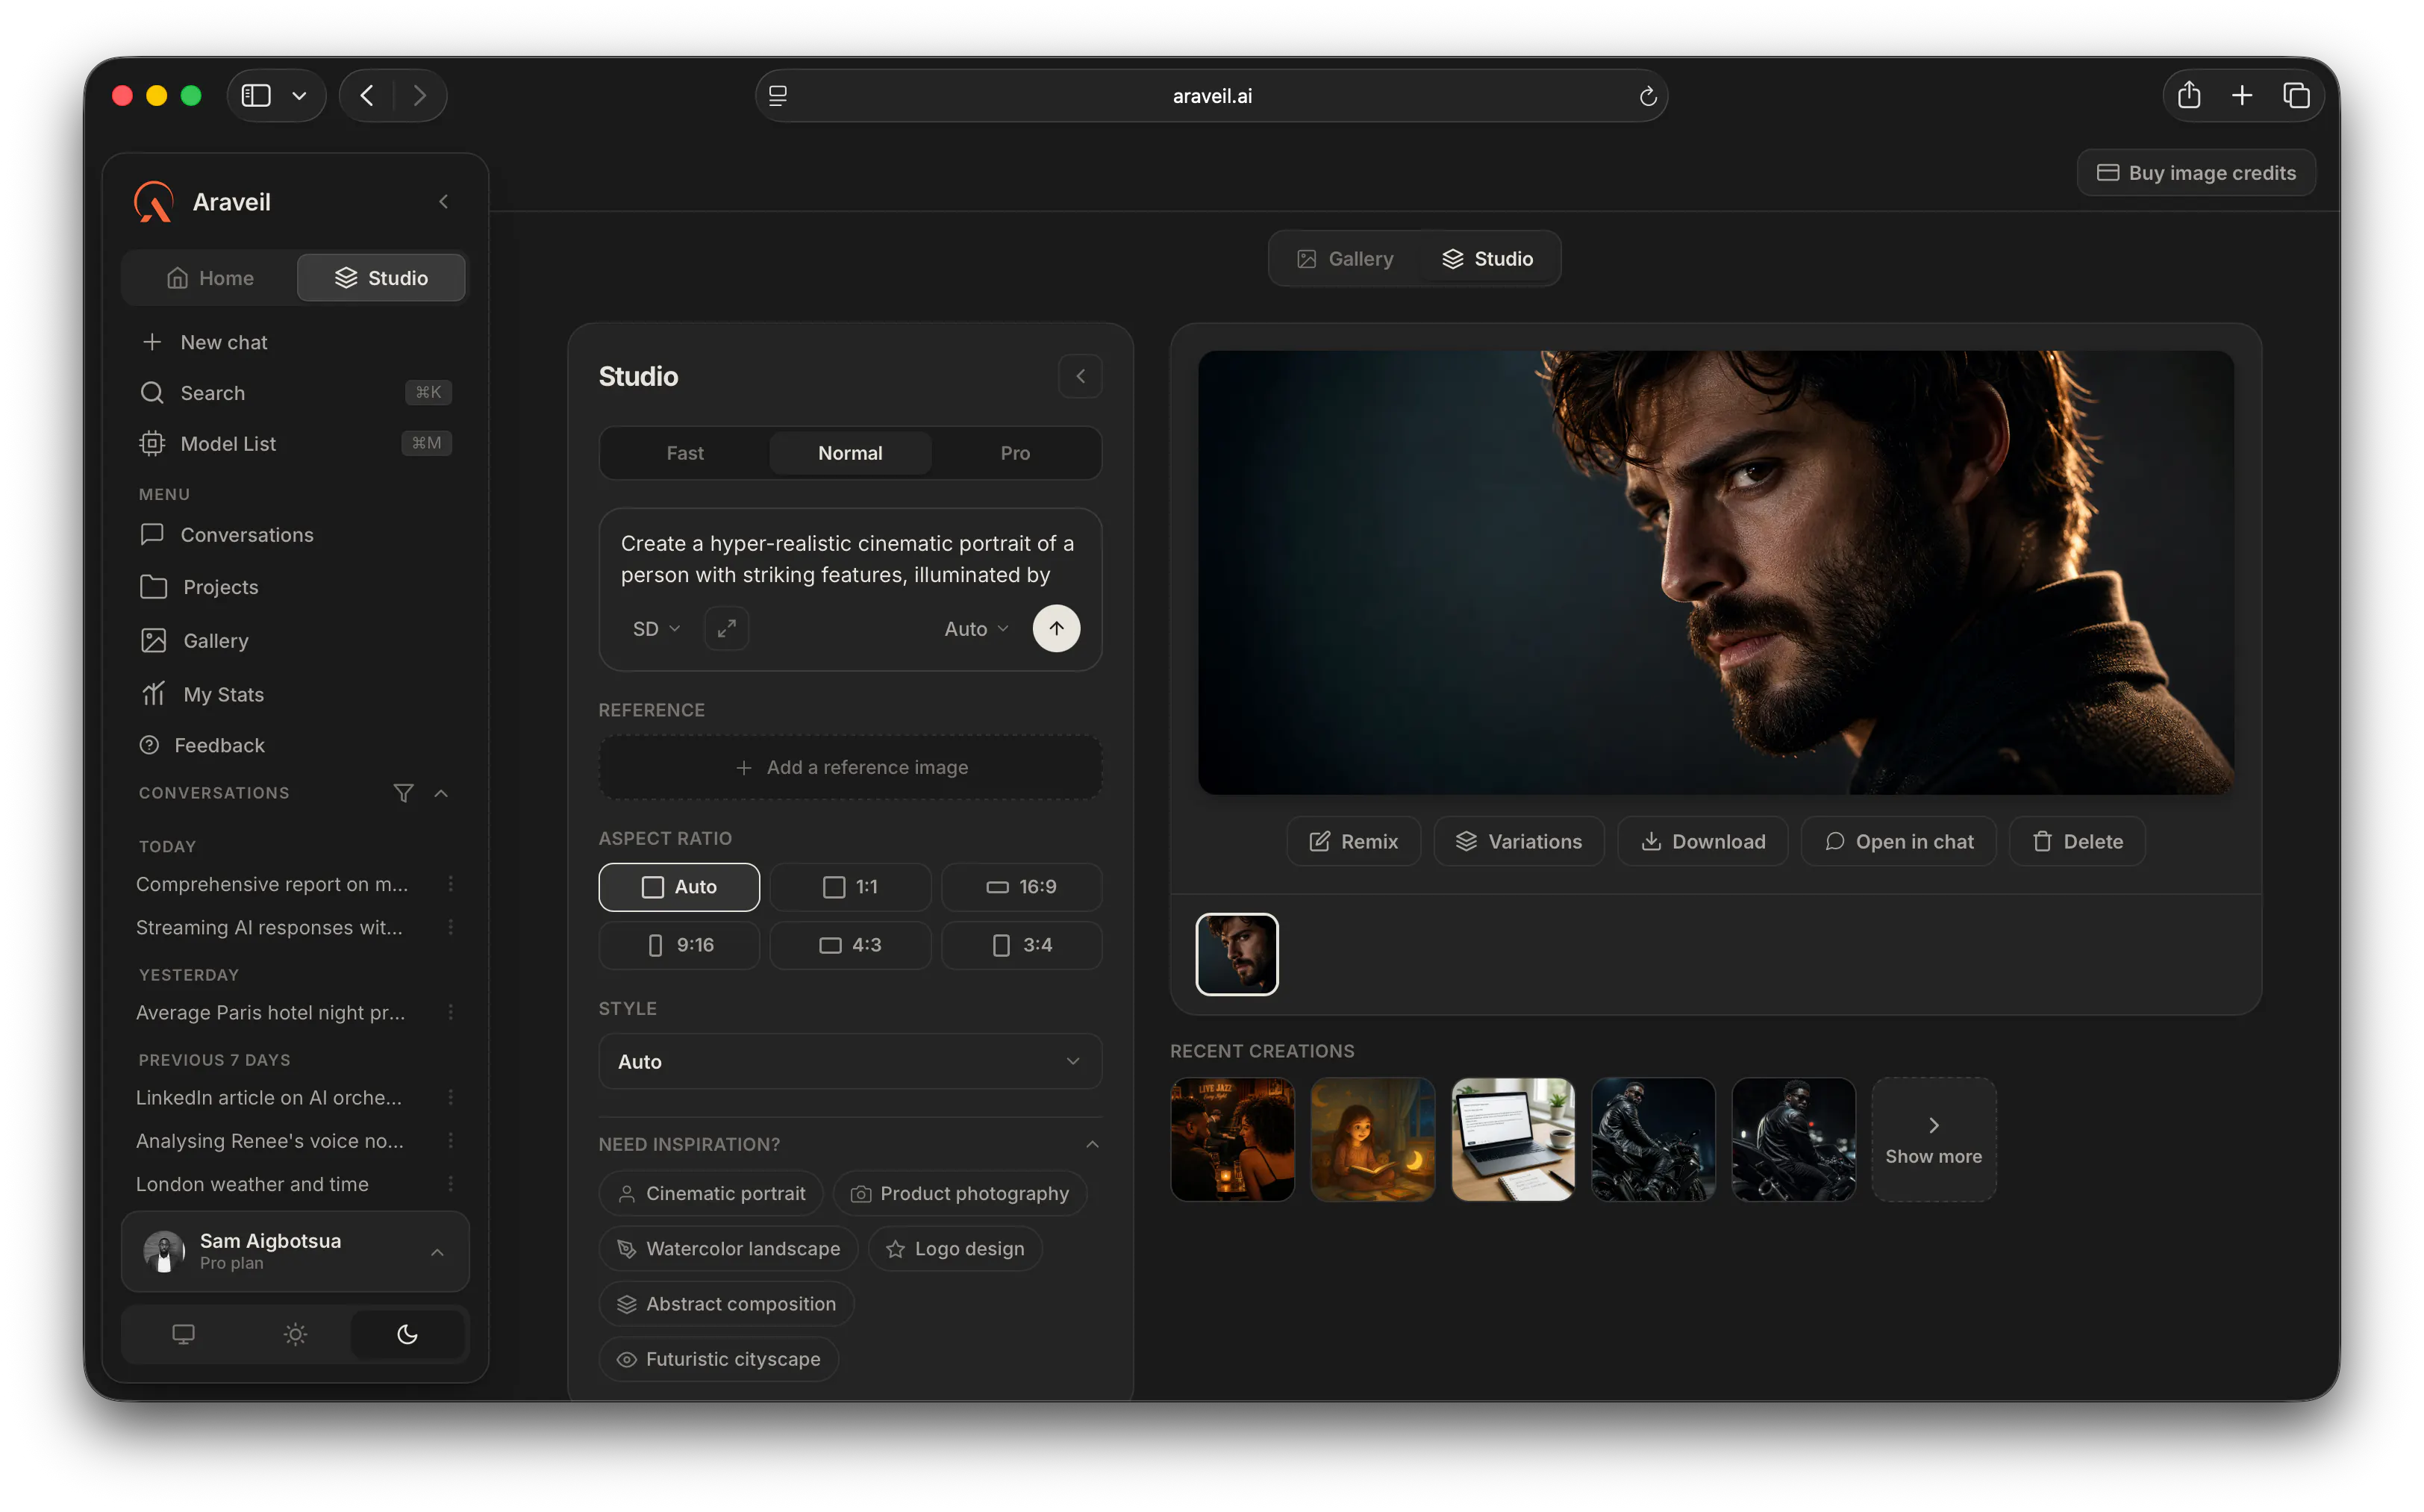Select the Auto aspect ratio
This screenshot has height=1512, width=2424.
point(679,887)
